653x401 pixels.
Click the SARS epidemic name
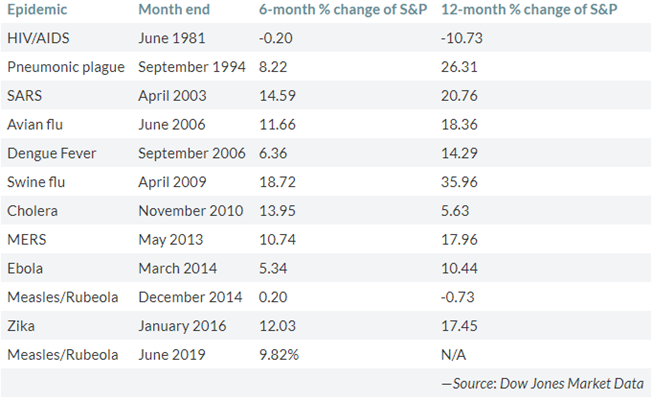click(25, 96)
